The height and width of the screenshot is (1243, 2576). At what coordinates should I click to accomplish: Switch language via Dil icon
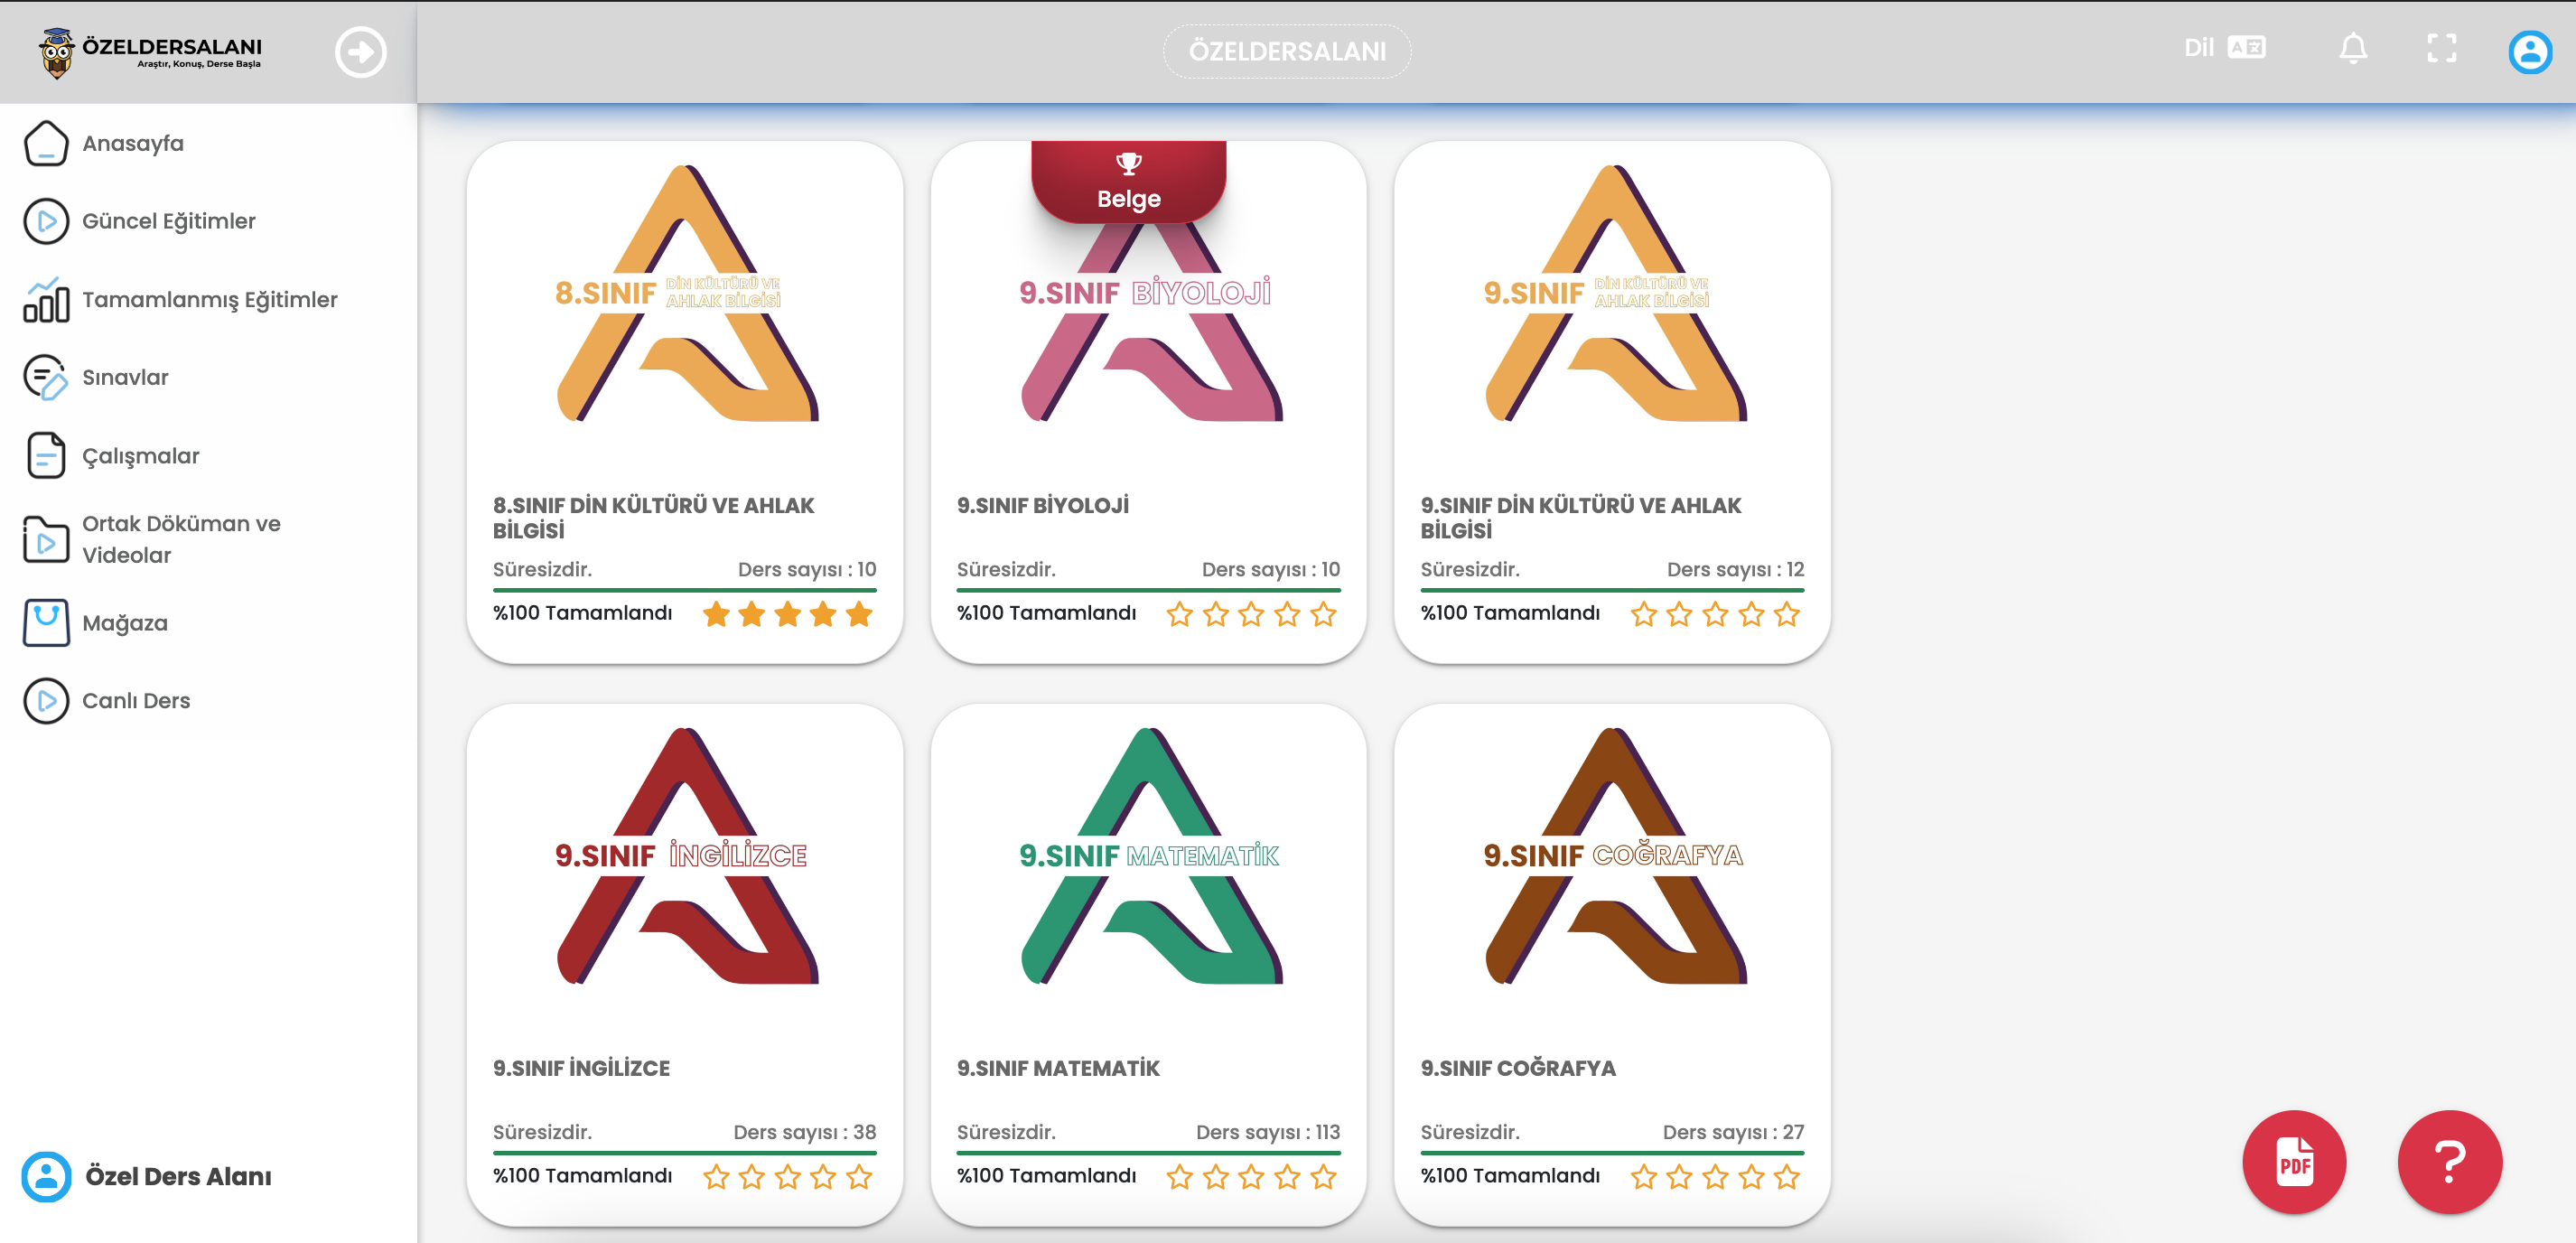(2245, 48)
